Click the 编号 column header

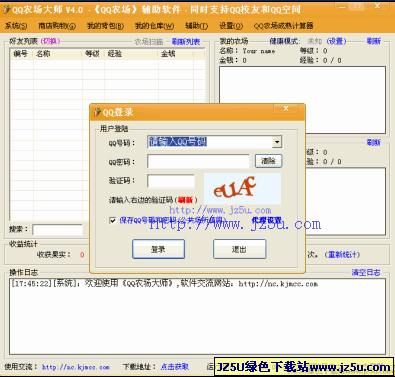[x=21, y=54]
